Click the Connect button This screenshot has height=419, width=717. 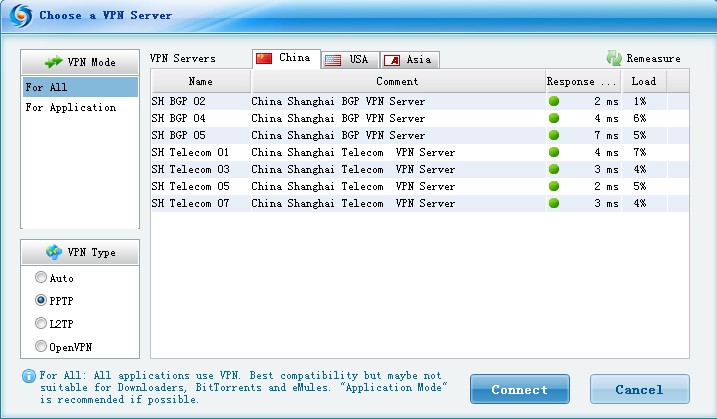tap(520, 389)
